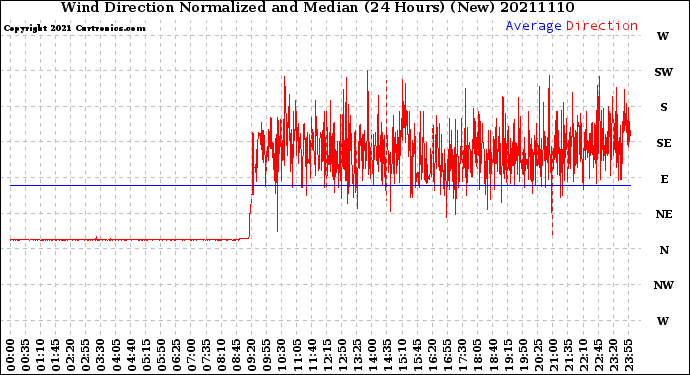Select the 08:10 time label
This screenshot has width=690, height=375.
tap(221, 355)
